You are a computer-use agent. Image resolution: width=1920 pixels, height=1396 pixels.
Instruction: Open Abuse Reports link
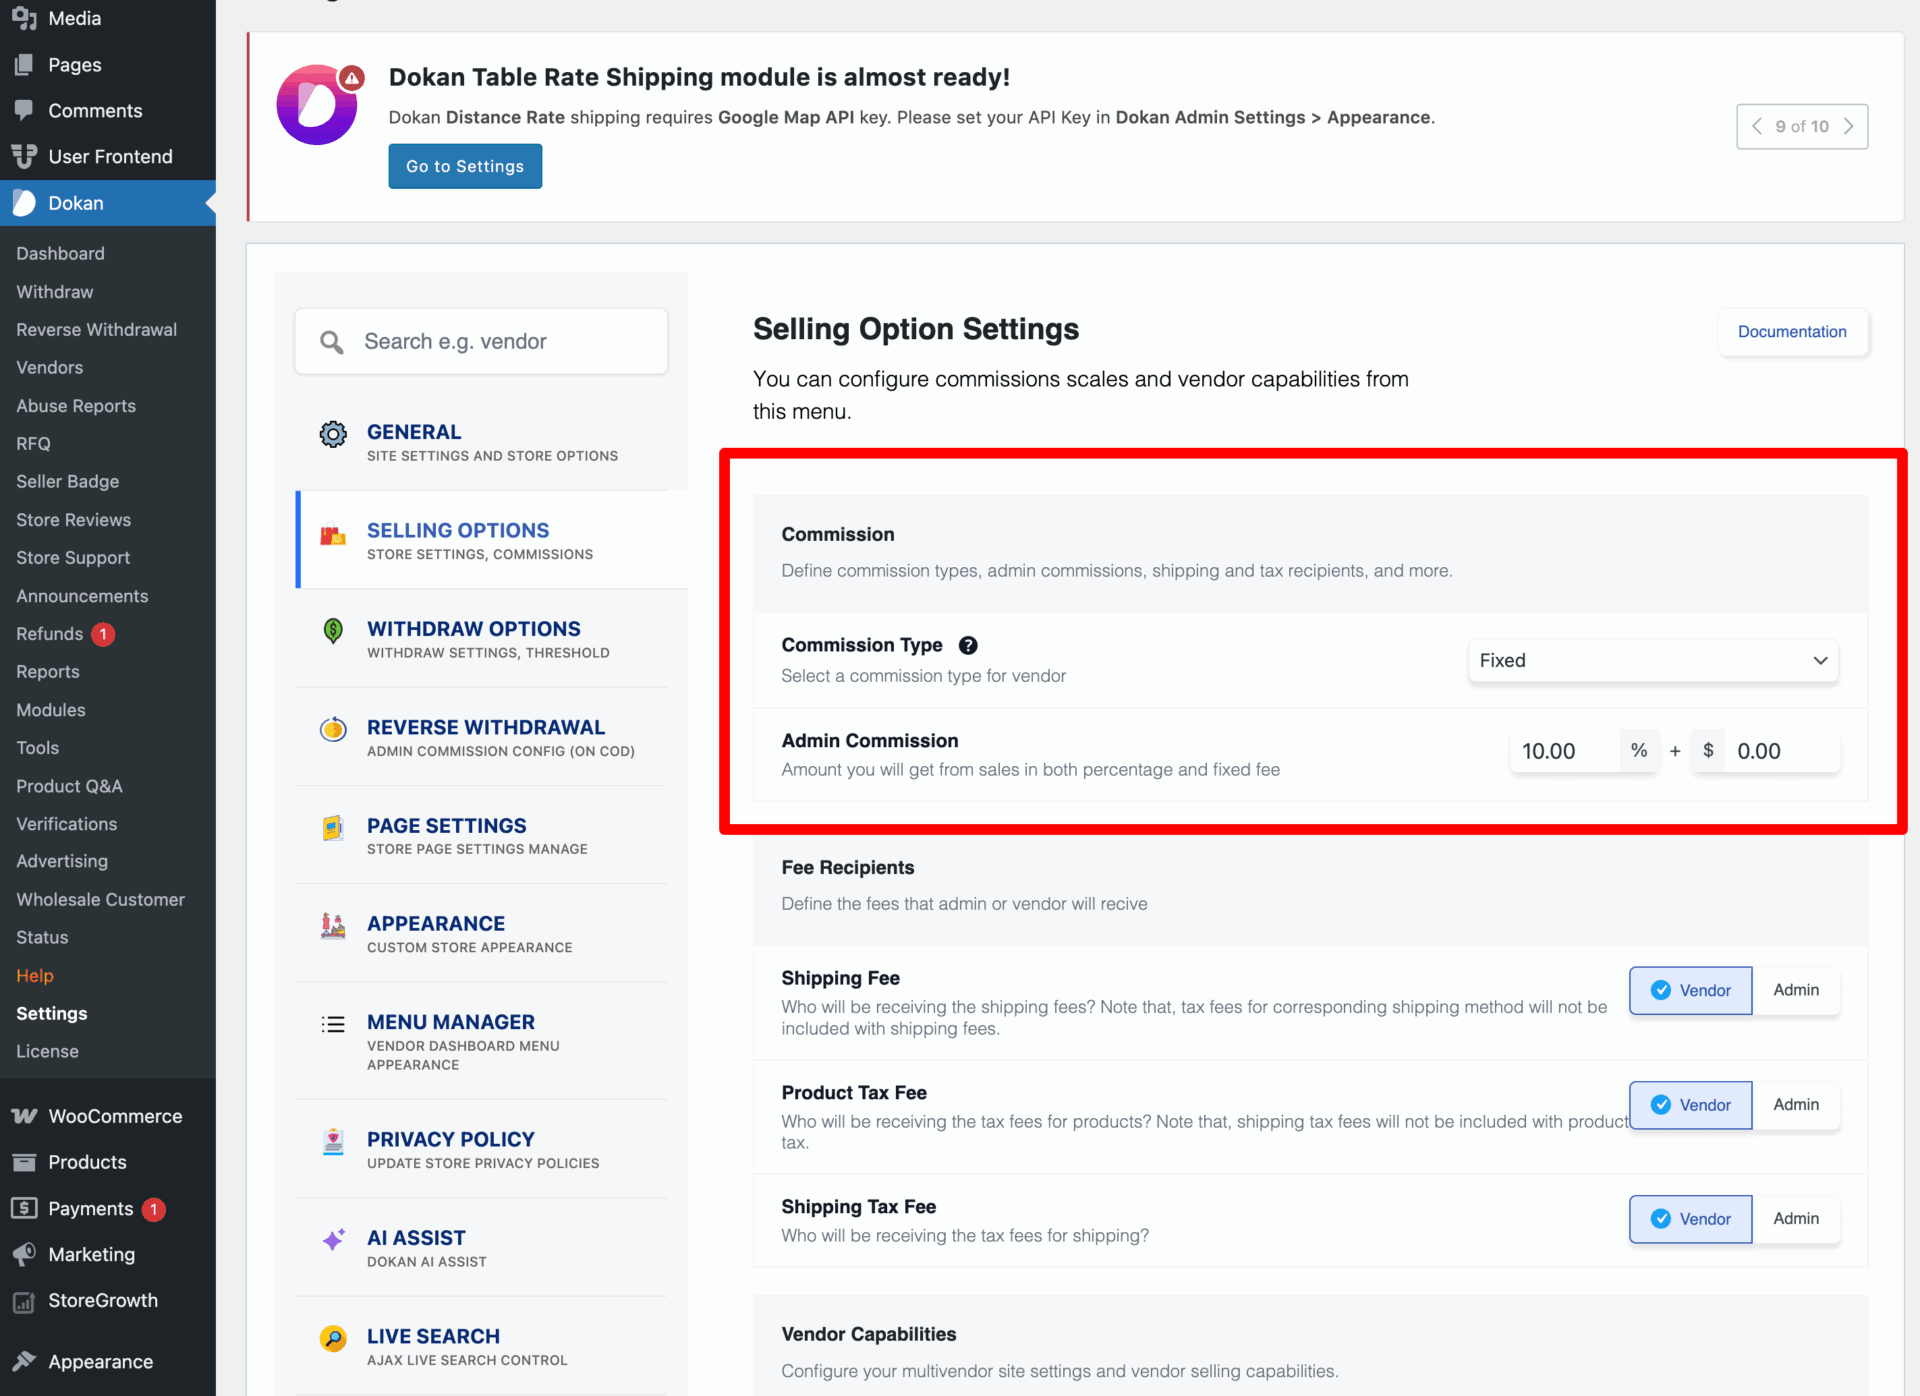76,406
